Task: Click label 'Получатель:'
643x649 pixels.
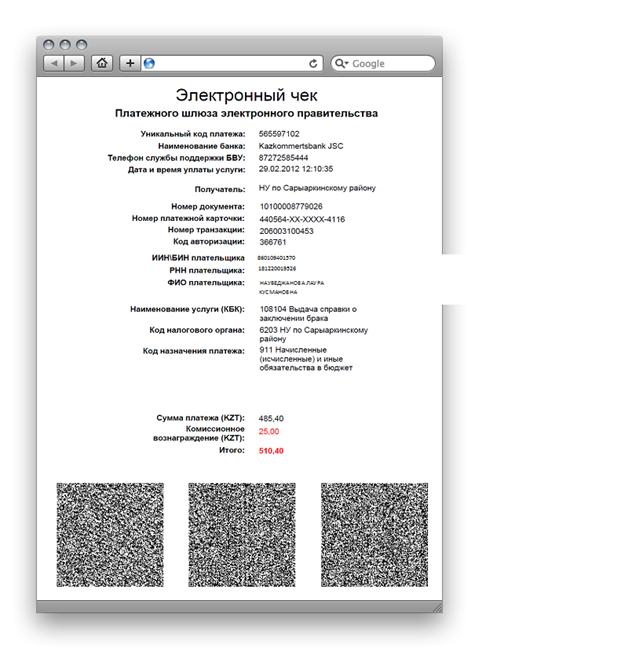Action: (220, 189)
